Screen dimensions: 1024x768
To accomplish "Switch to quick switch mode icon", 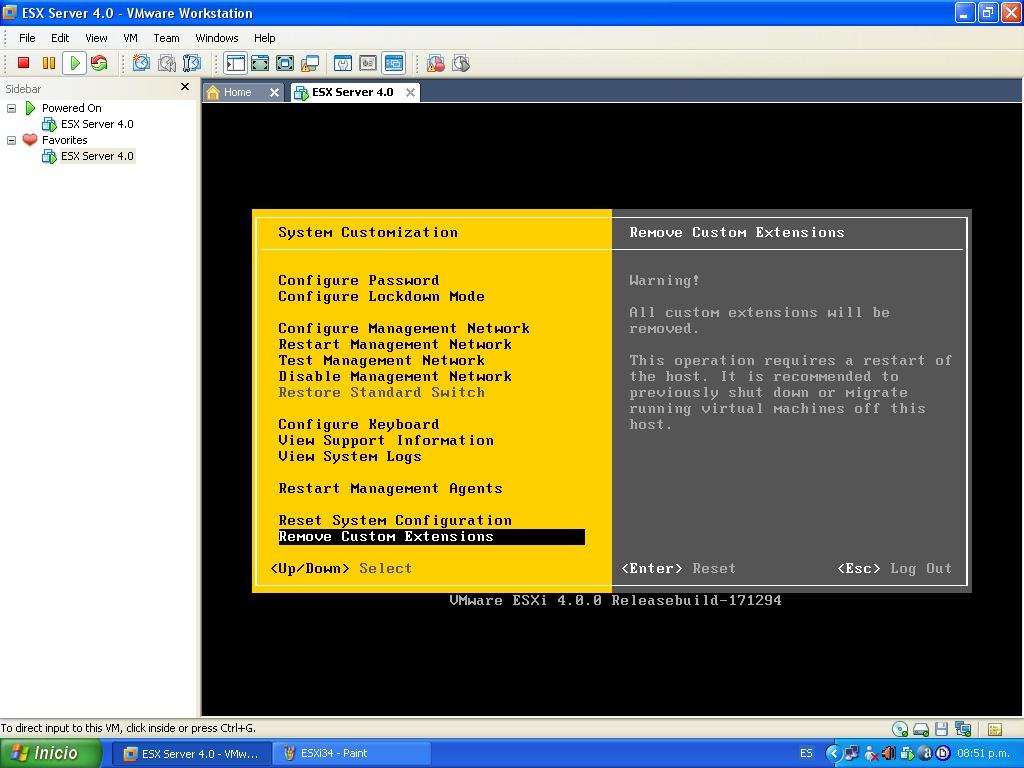I will tap(260, 63).
